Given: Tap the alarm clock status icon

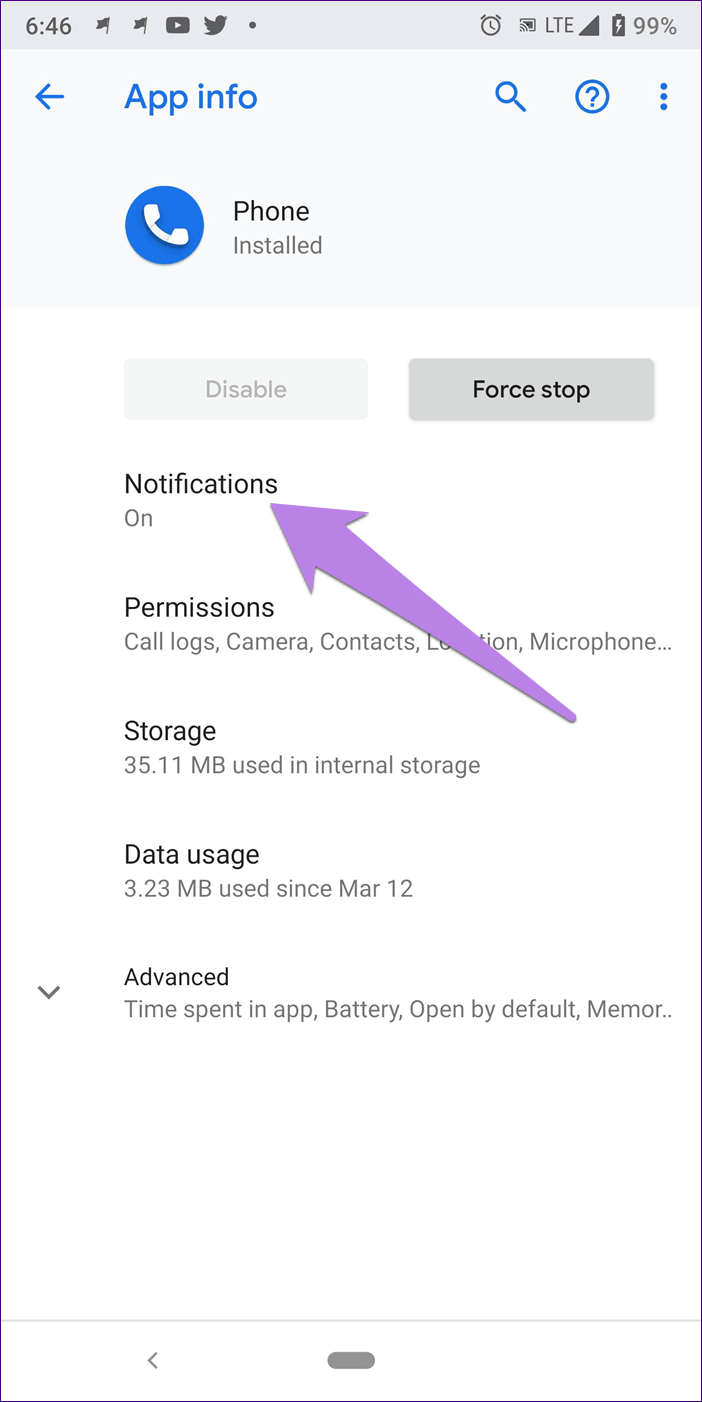Looking at the screenshot, I should coord(491,26).
